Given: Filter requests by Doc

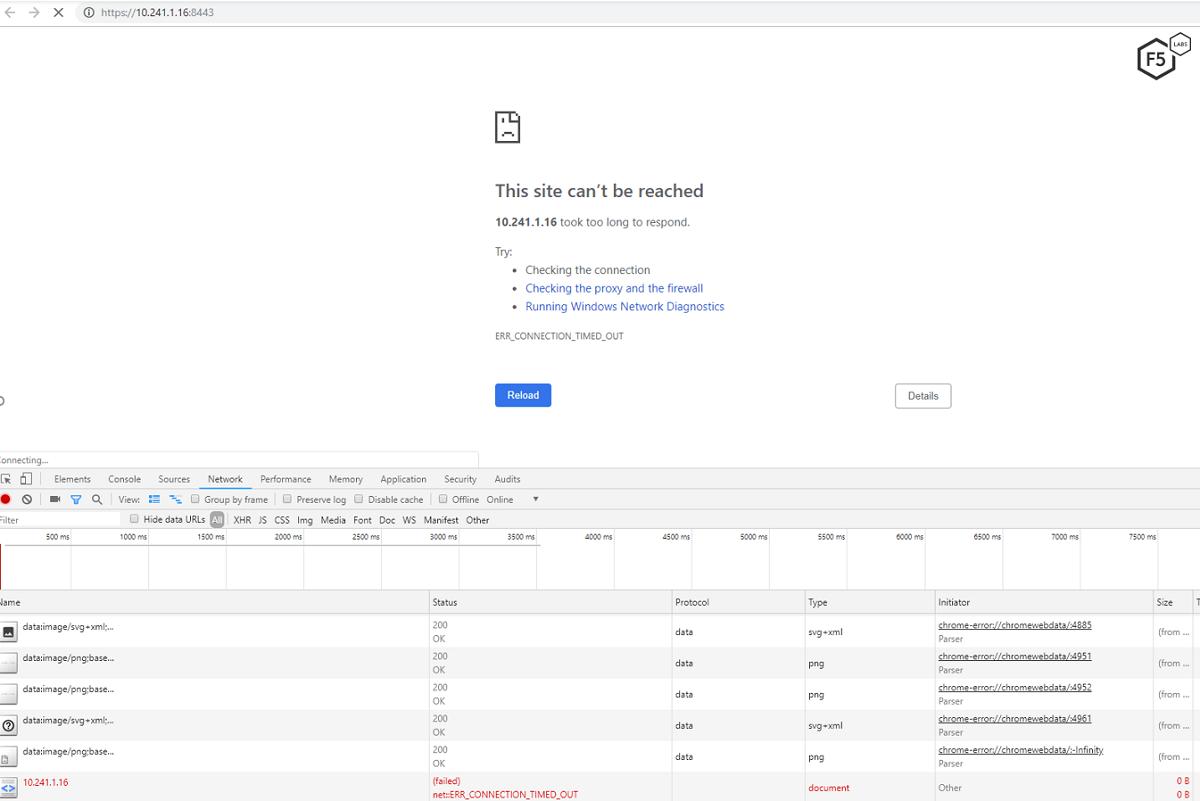Looking at the screenshot, I should pyautogui.click(x=387, y=520).
